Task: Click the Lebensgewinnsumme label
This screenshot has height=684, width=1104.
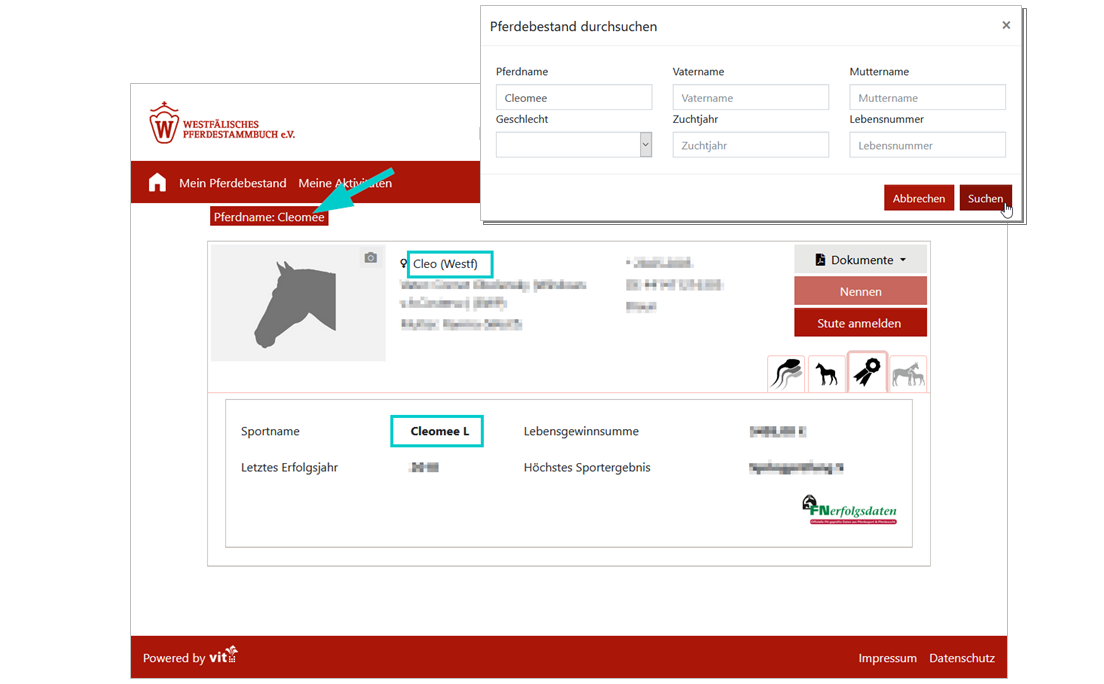Action: click(581, 431)
